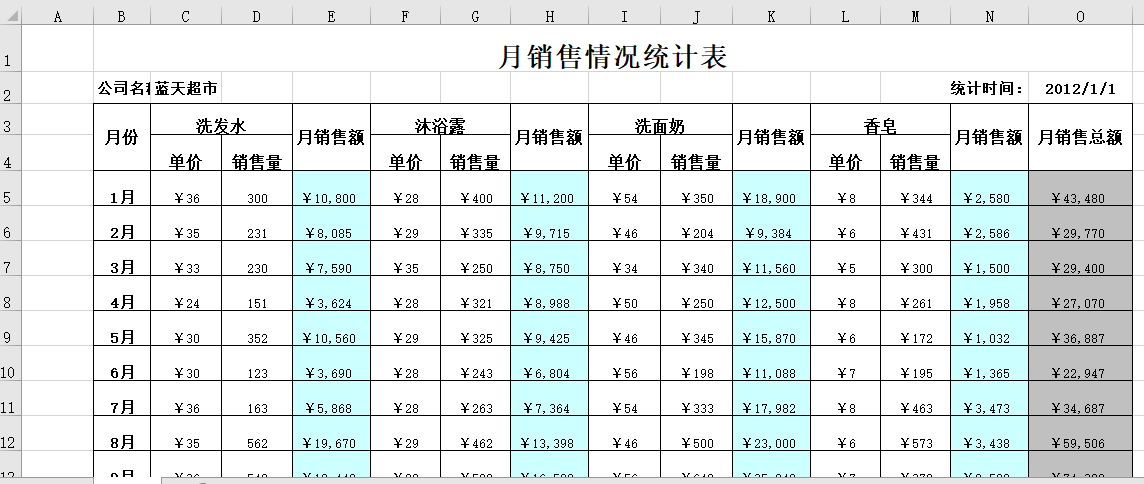1144x484 pixels.
Task: Click the 洗发水 header cell
Action: 221,126
